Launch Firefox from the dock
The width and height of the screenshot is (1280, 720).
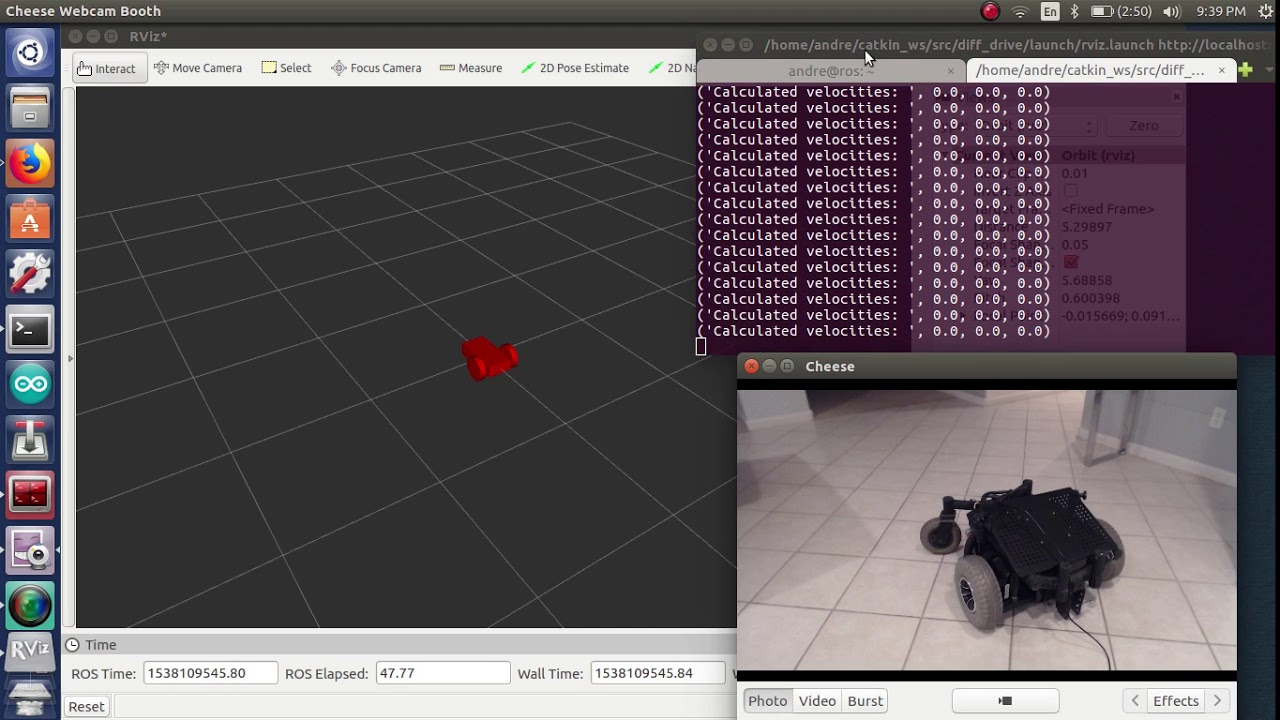point(30,163)
